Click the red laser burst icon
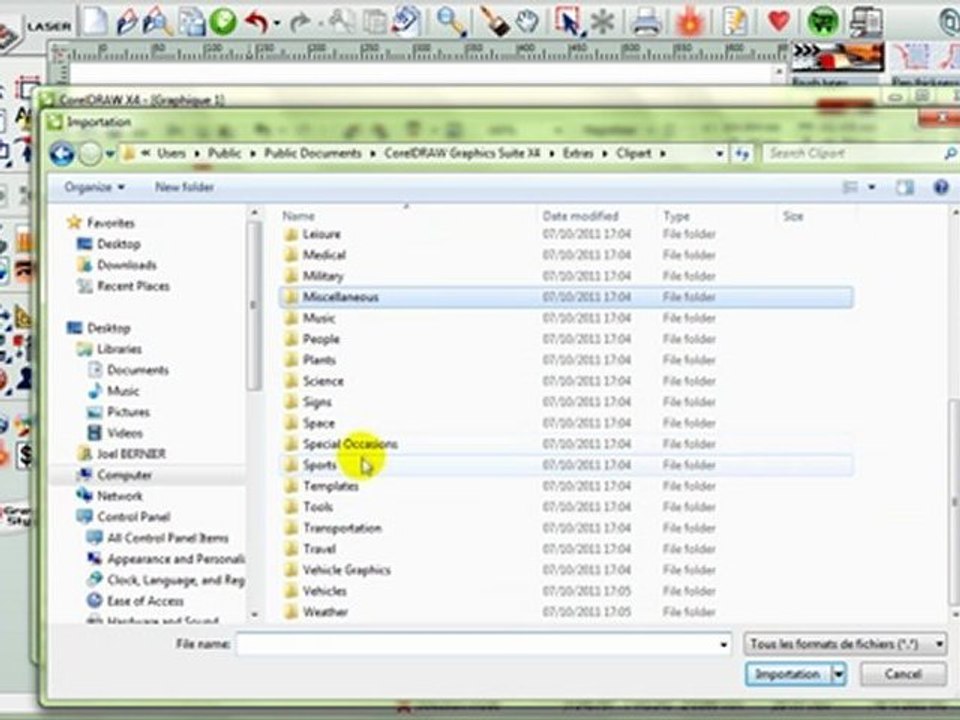The width and height of the screenshot is (960, 720). pos(690,23)
